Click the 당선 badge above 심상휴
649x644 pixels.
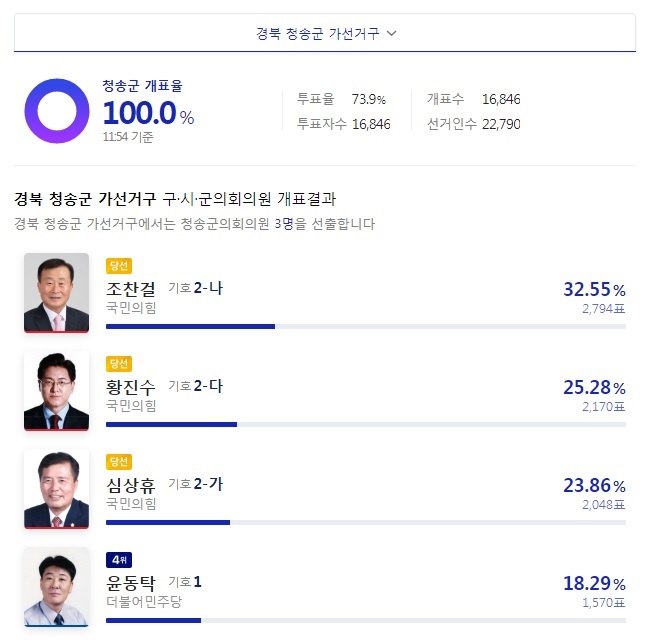pos(119,462)
